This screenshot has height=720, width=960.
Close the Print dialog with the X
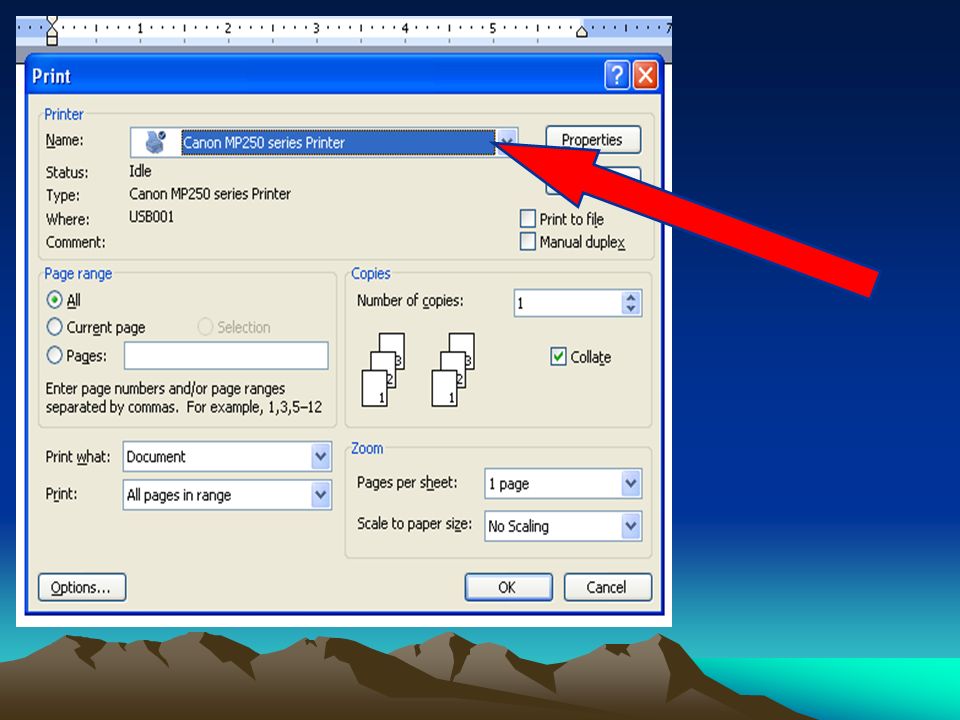(x=645, y=76)
